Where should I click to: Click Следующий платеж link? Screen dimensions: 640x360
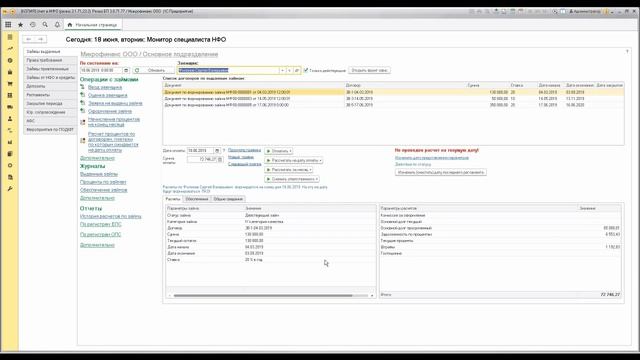(244, 164)
